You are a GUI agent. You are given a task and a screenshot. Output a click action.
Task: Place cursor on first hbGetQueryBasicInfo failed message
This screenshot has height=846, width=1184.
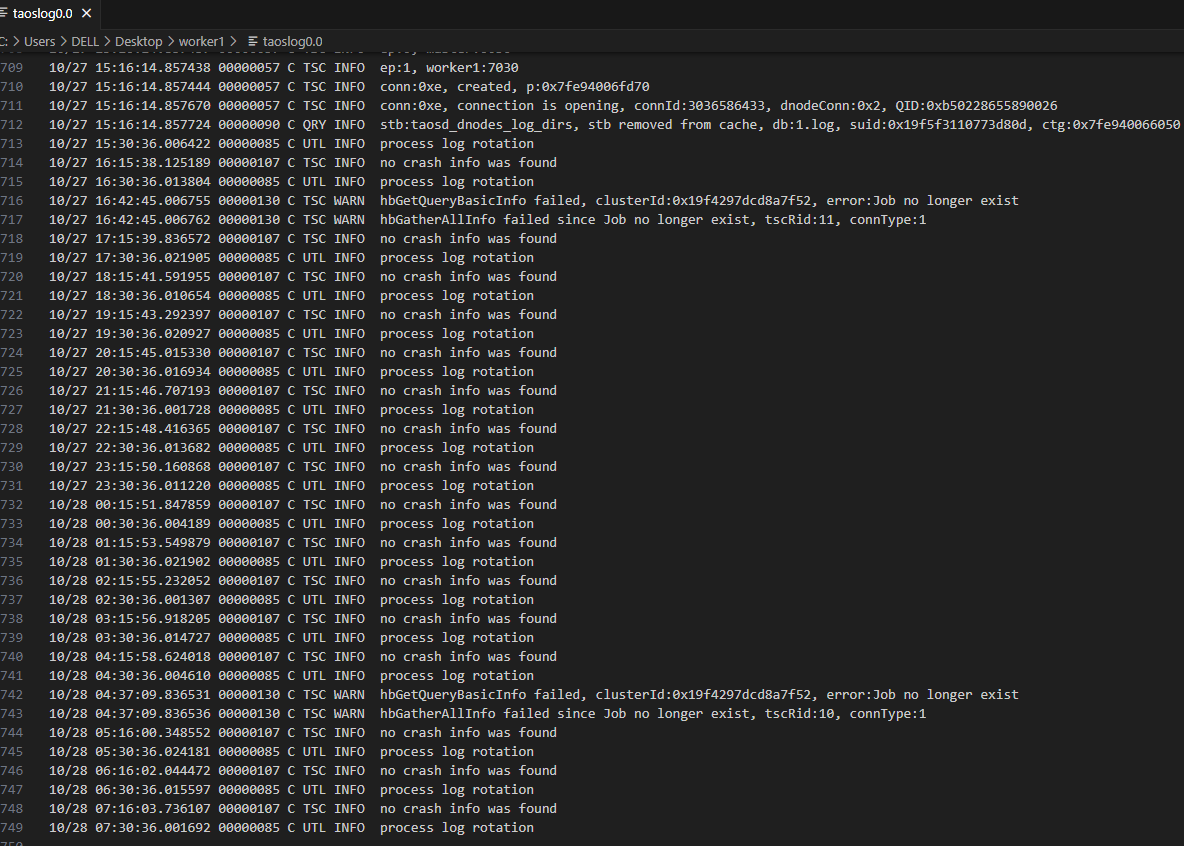pos(698,200)
